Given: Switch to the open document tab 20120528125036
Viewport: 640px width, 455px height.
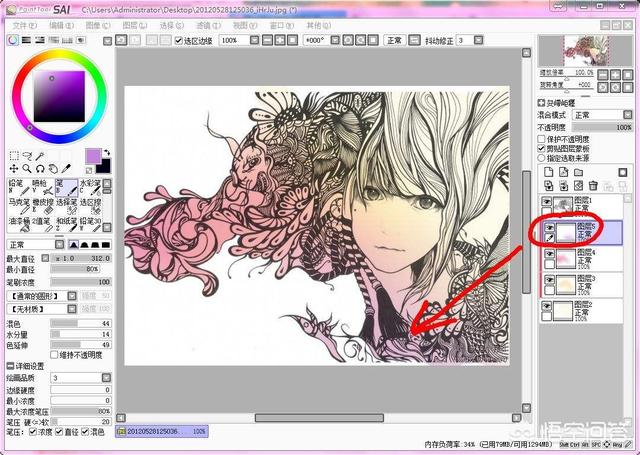Looking at the screenshot, I should (x=162, y=431).
